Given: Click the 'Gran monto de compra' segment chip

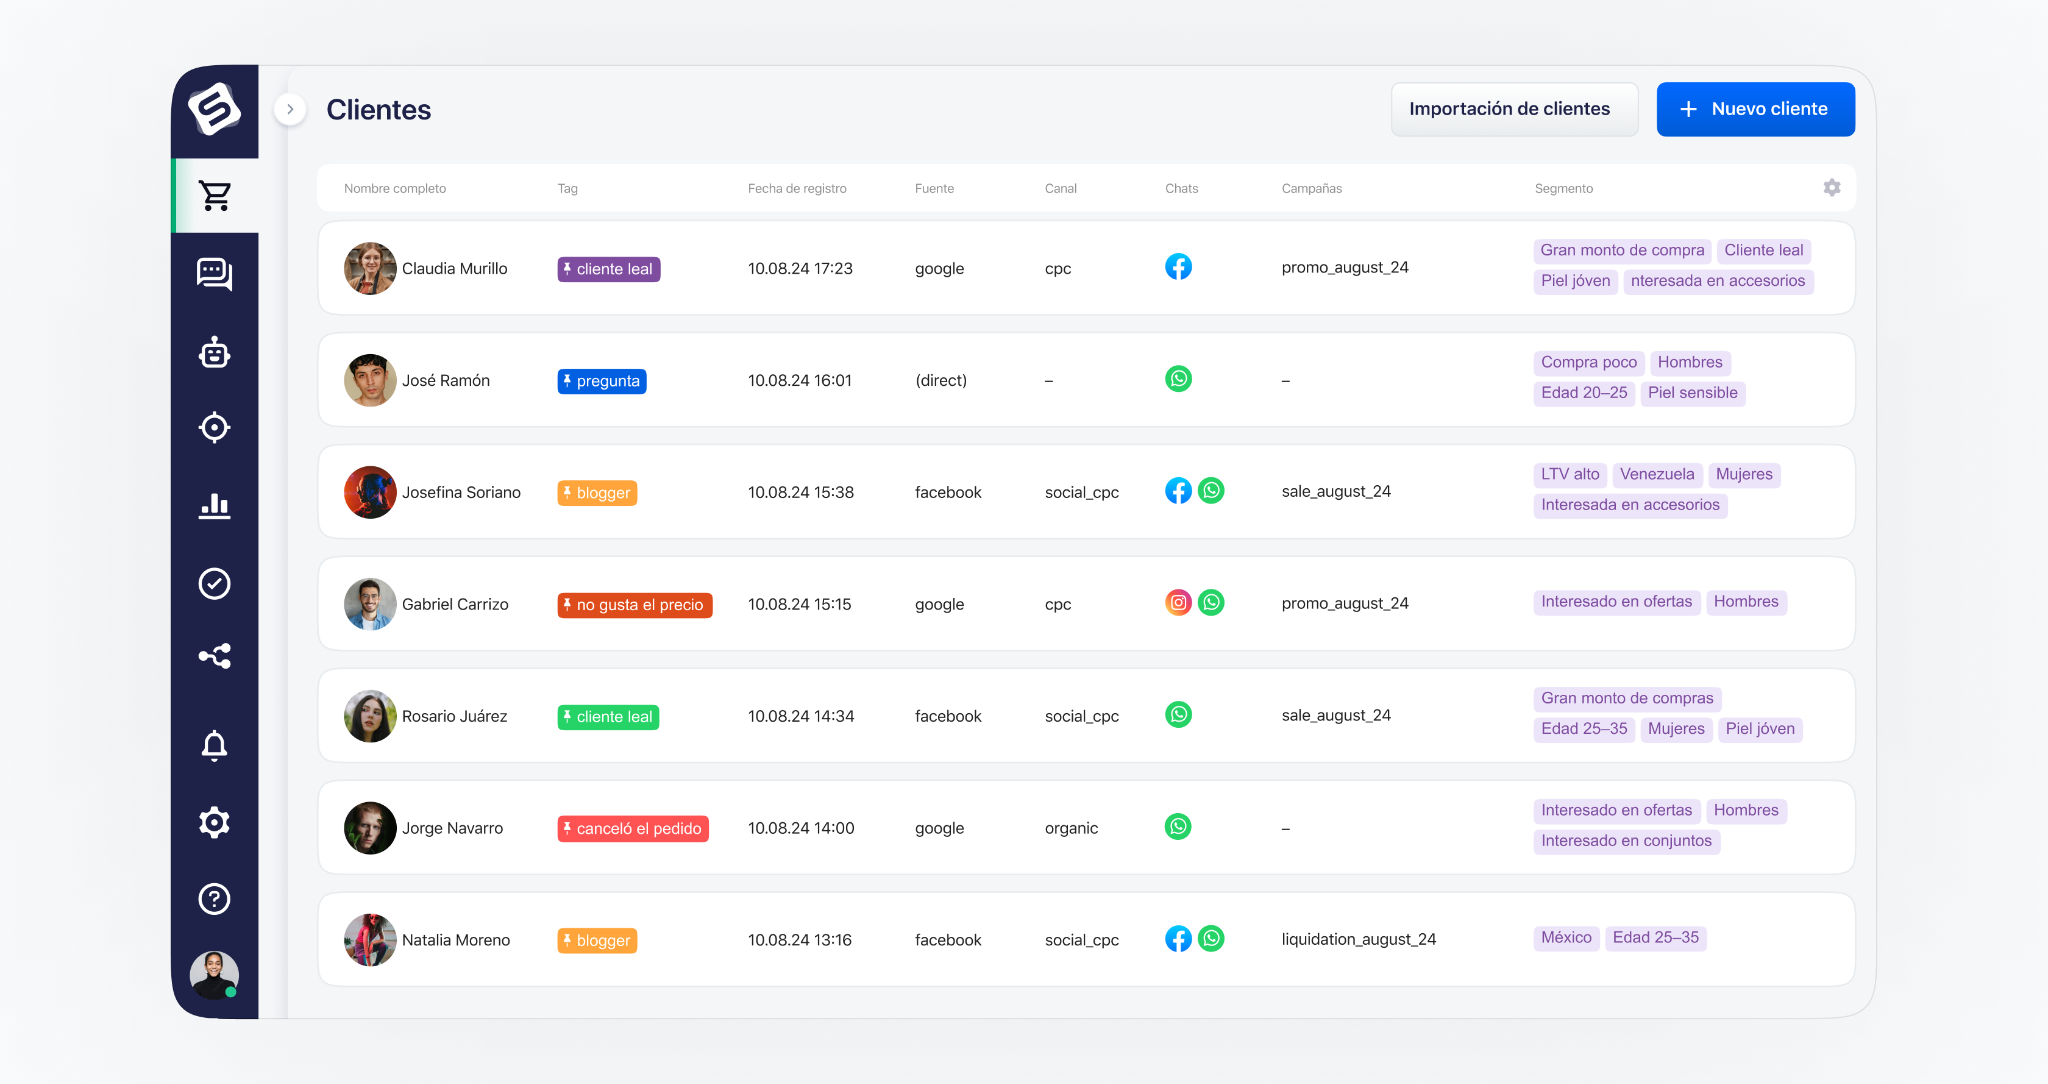Looking at the screenshot, I should (x=1621, y=250).
